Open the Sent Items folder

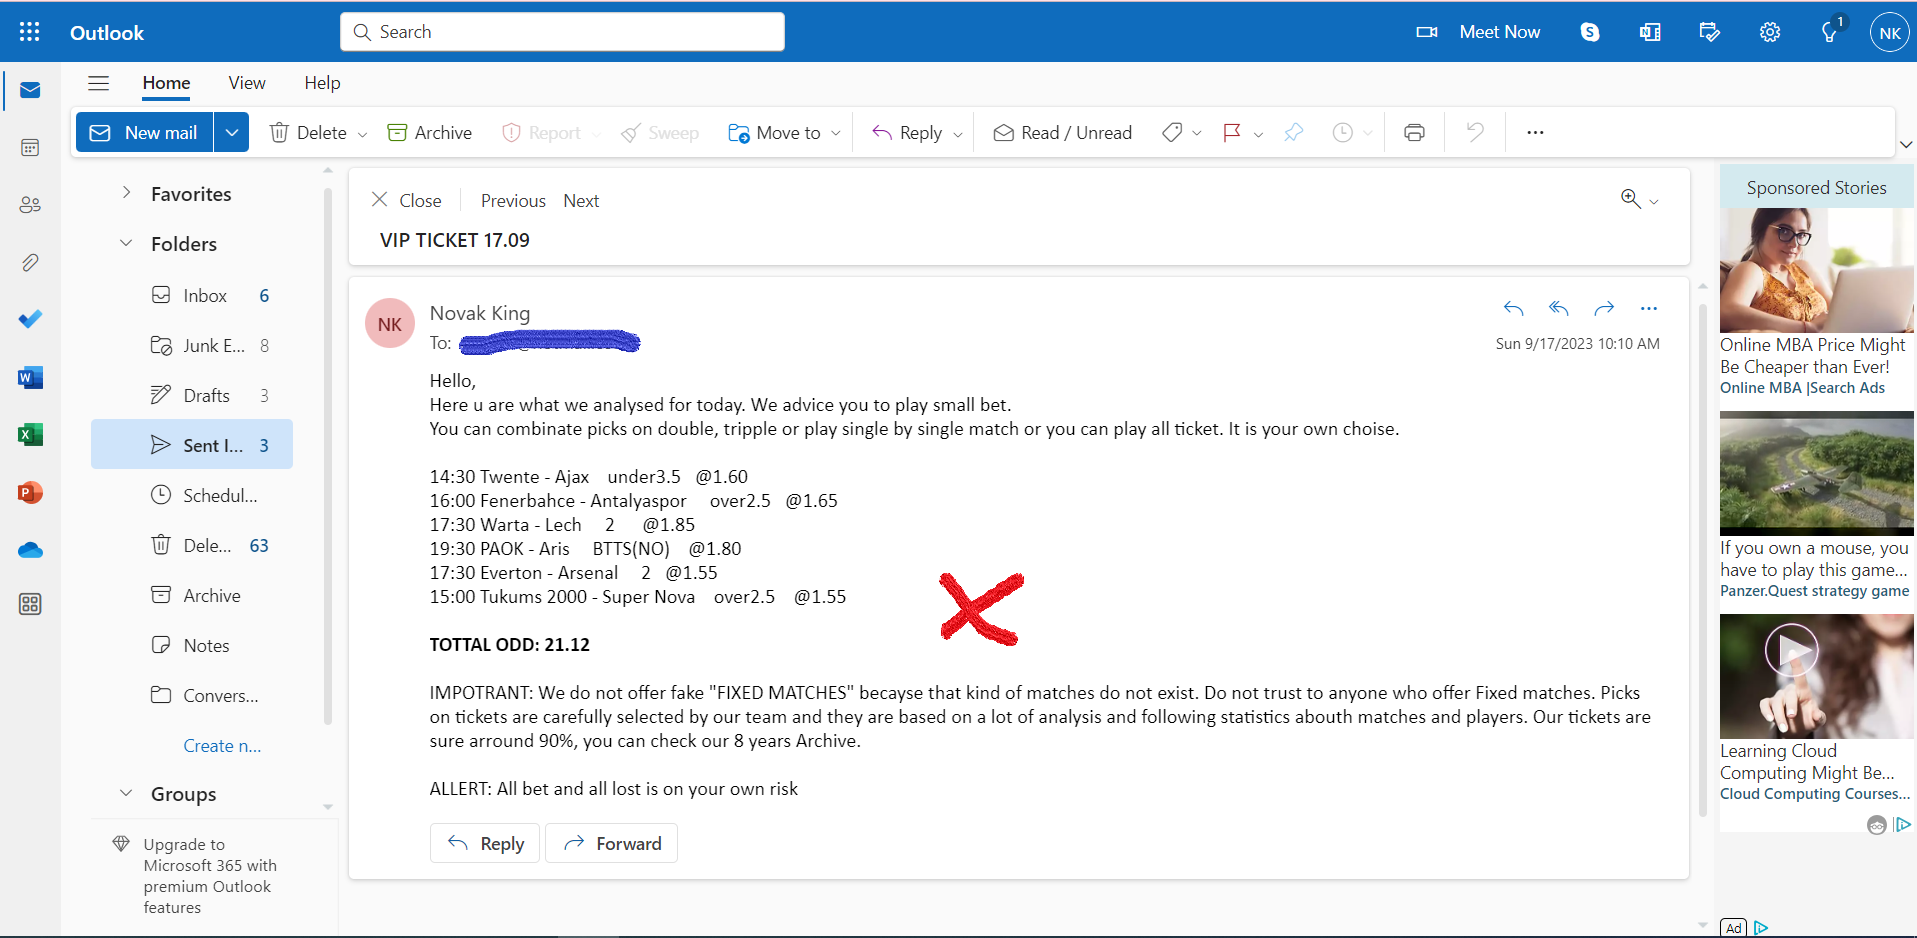[192, 444]
